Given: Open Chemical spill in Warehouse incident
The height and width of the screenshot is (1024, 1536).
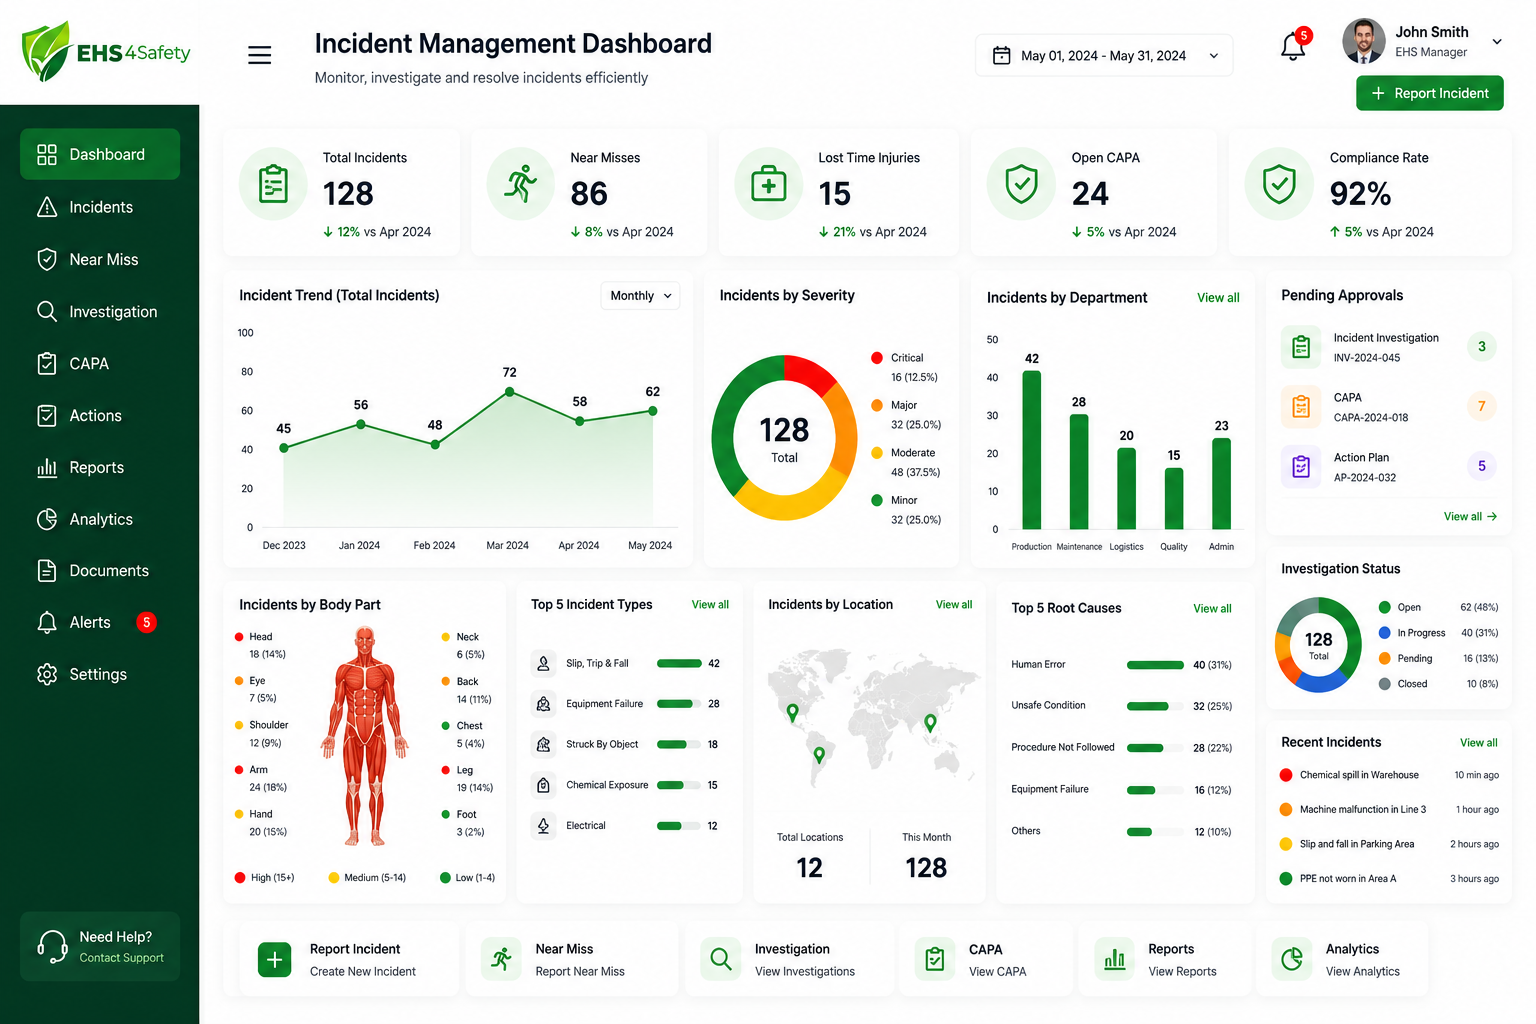Looking at the screenshot, I should pyautogui.click(x=1389, y=775).
